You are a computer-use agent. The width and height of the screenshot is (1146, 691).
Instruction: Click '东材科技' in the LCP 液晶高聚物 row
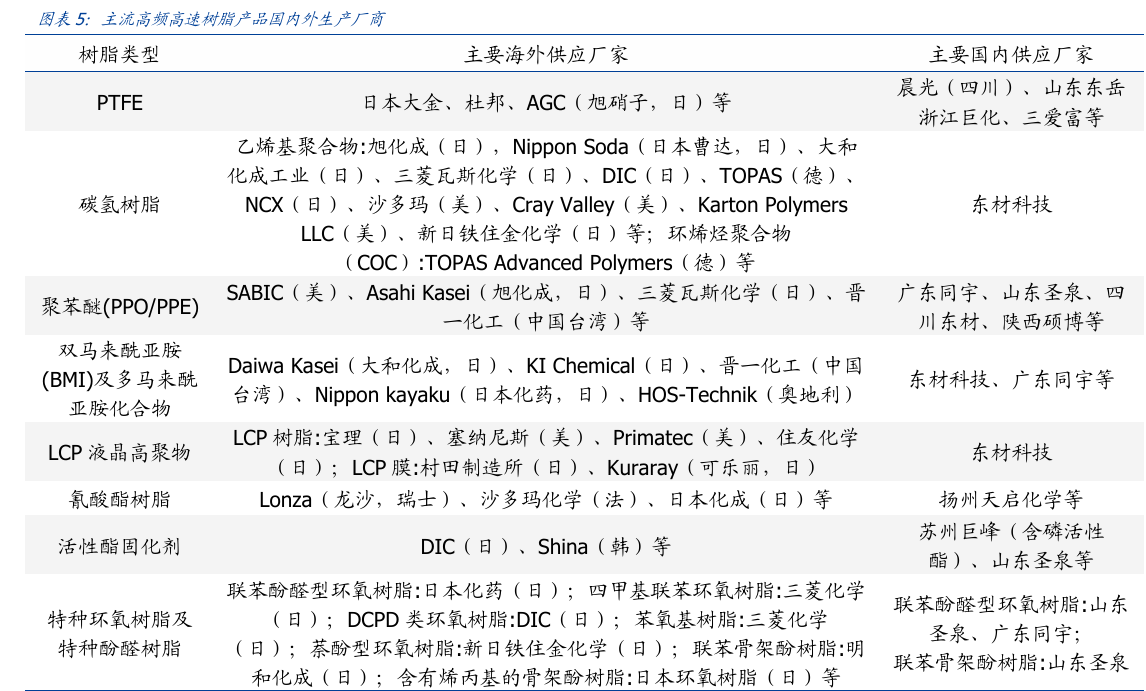1011,452
